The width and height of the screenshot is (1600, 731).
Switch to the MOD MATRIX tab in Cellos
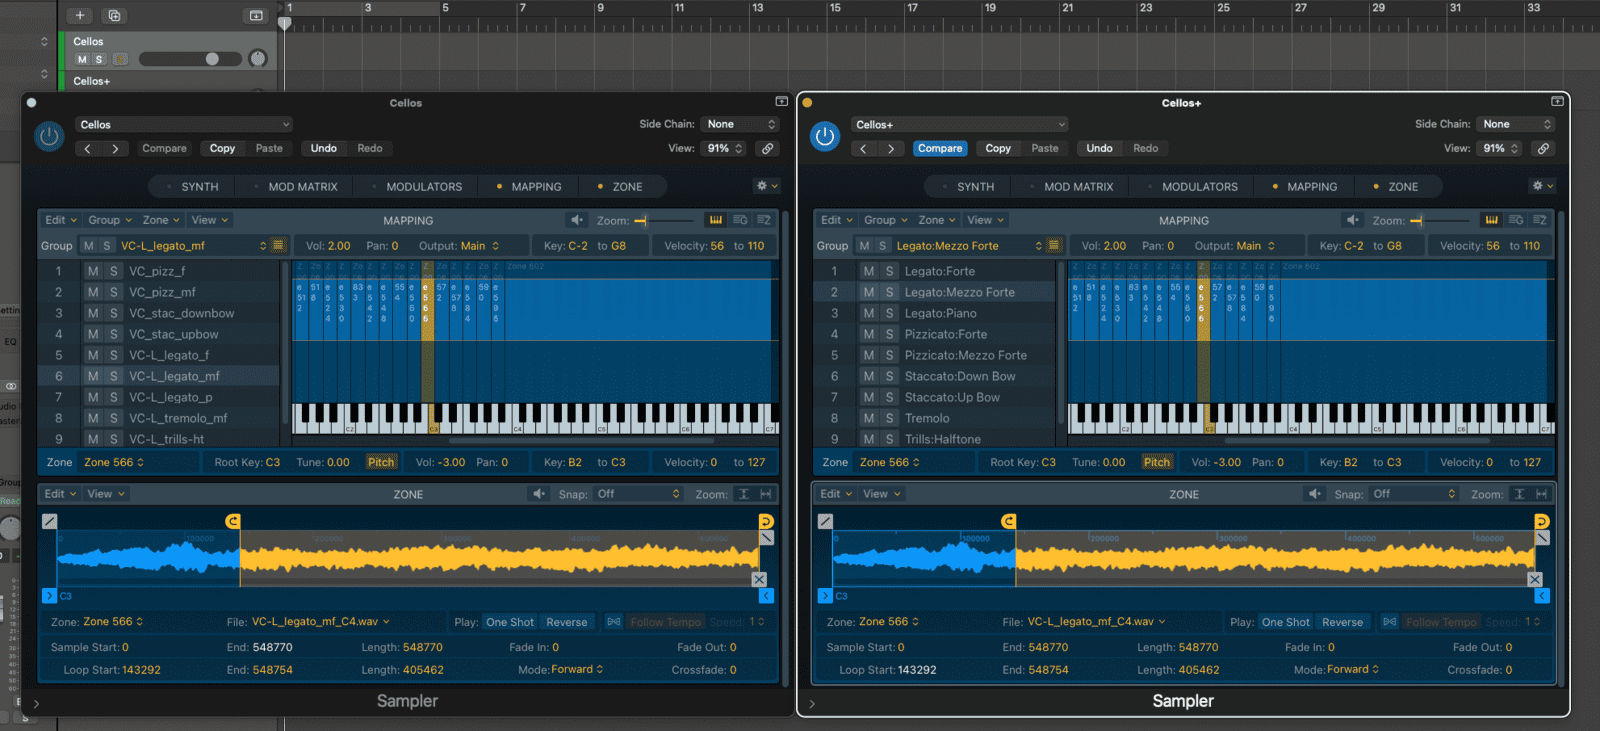(x=302, y=187)
